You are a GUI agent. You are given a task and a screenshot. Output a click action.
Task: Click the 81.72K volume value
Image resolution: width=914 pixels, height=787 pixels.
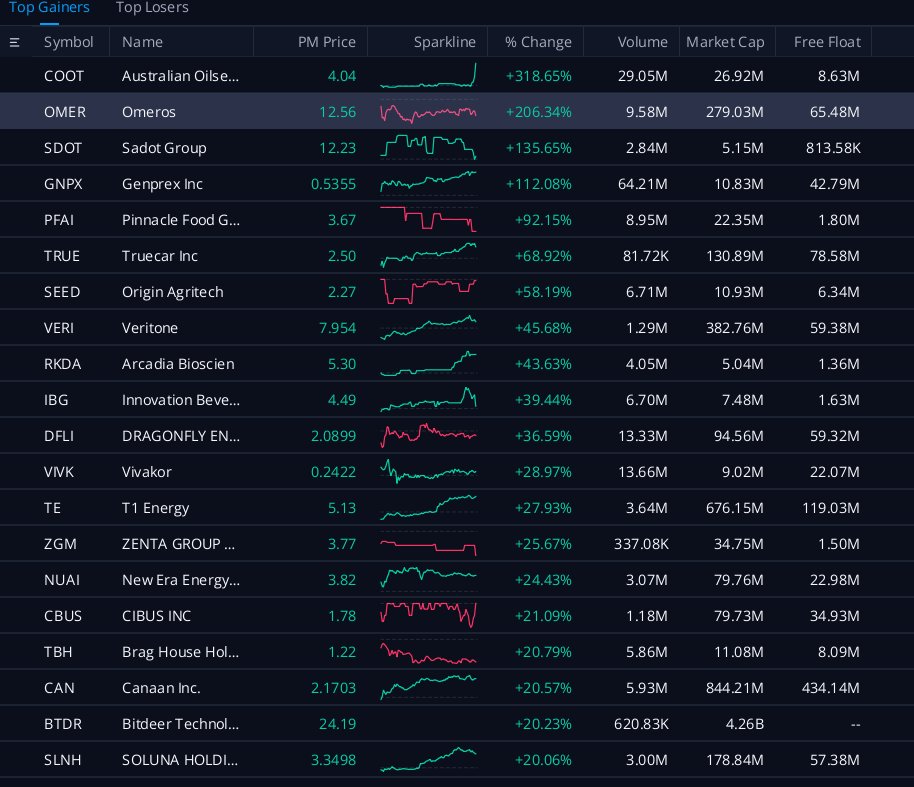(x=645, y=256)
